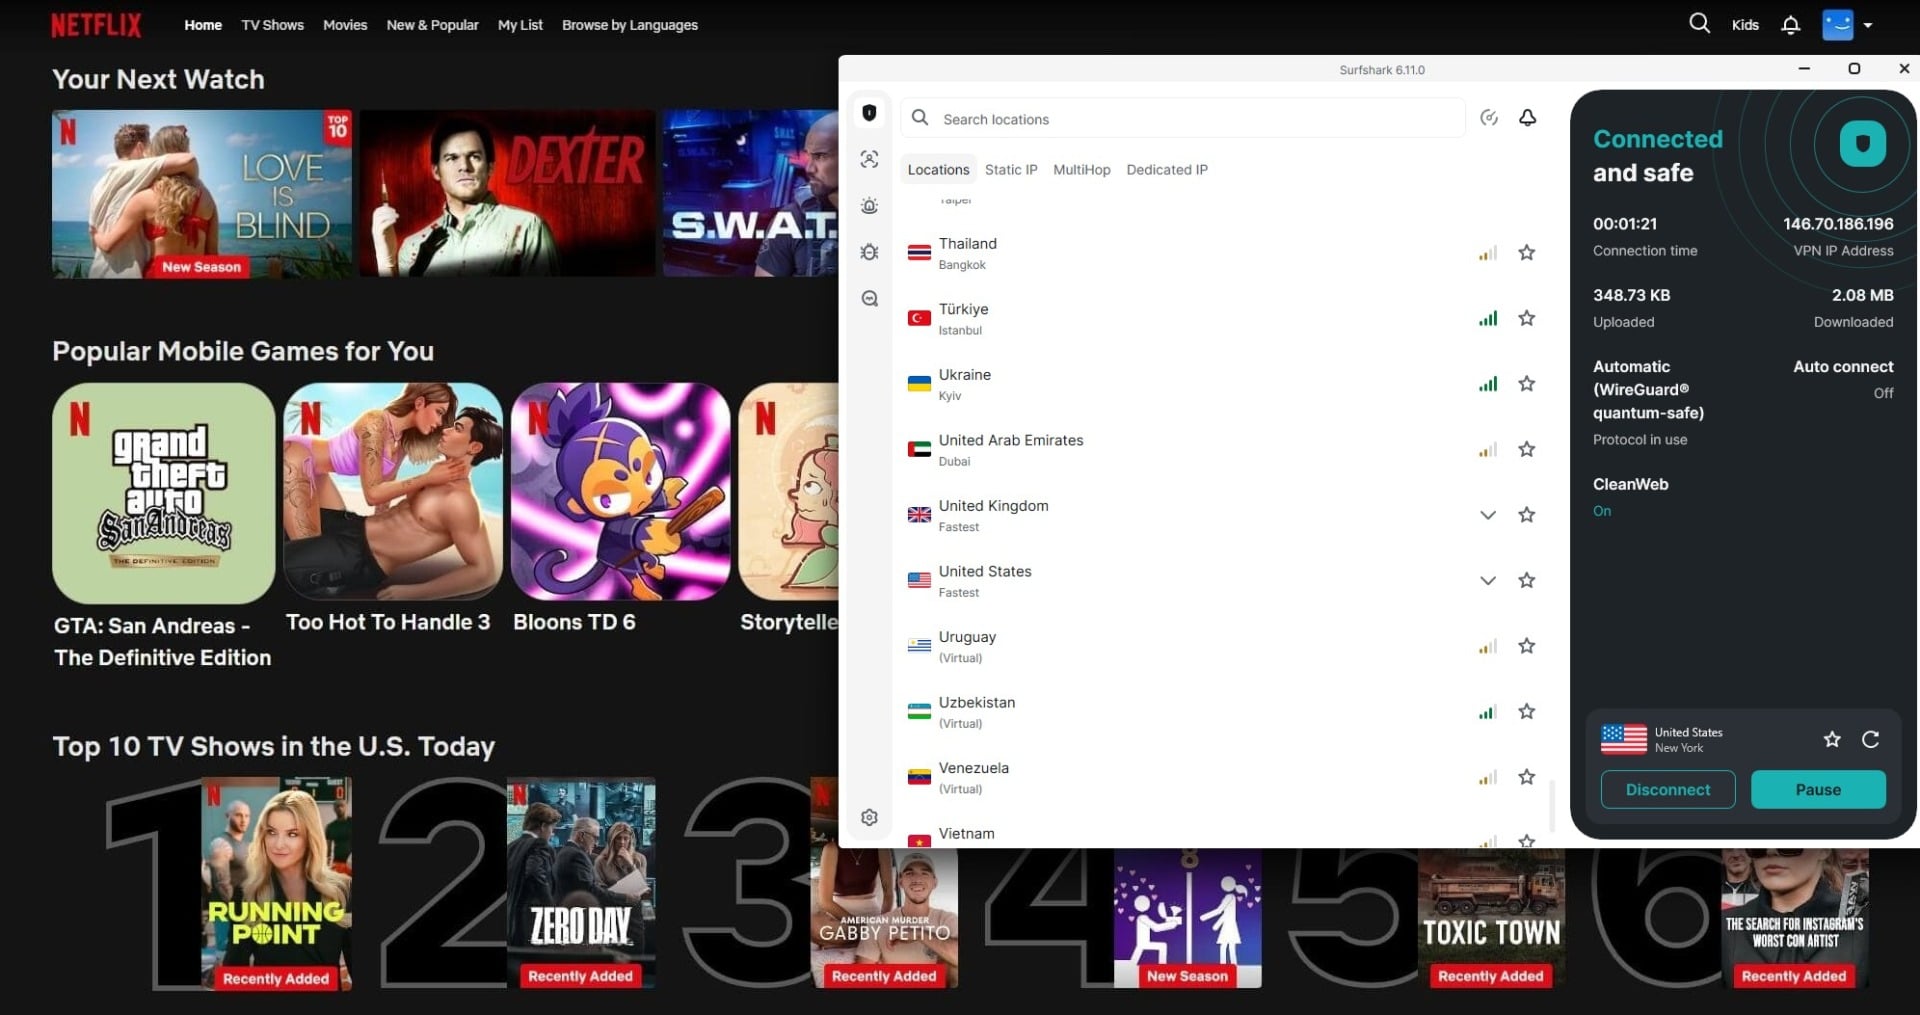The width and height of the screenshot is (1920, 1015).
Task: Click the Netflix logo
Action: [96, 25]
